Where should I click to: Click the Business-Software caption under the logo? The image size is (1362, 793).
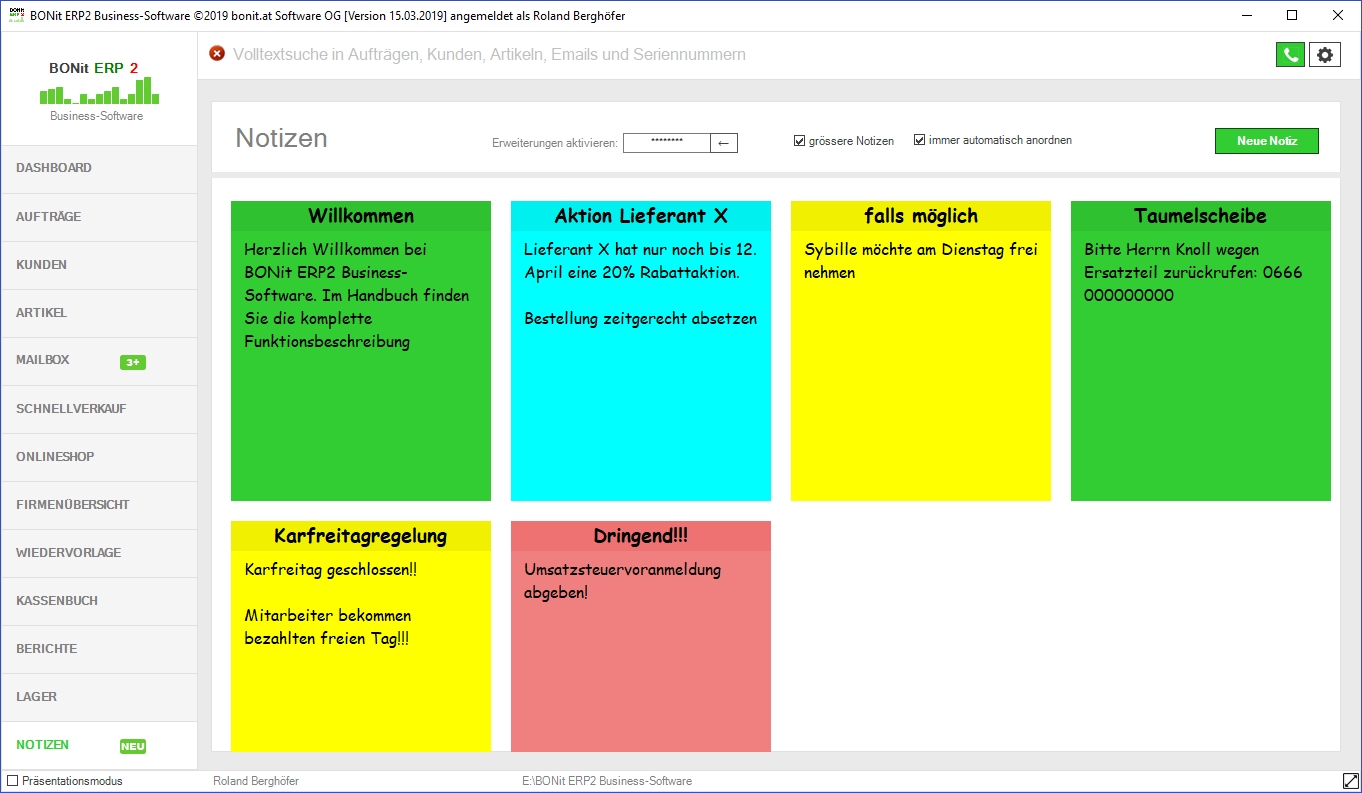tap(97, 116)
